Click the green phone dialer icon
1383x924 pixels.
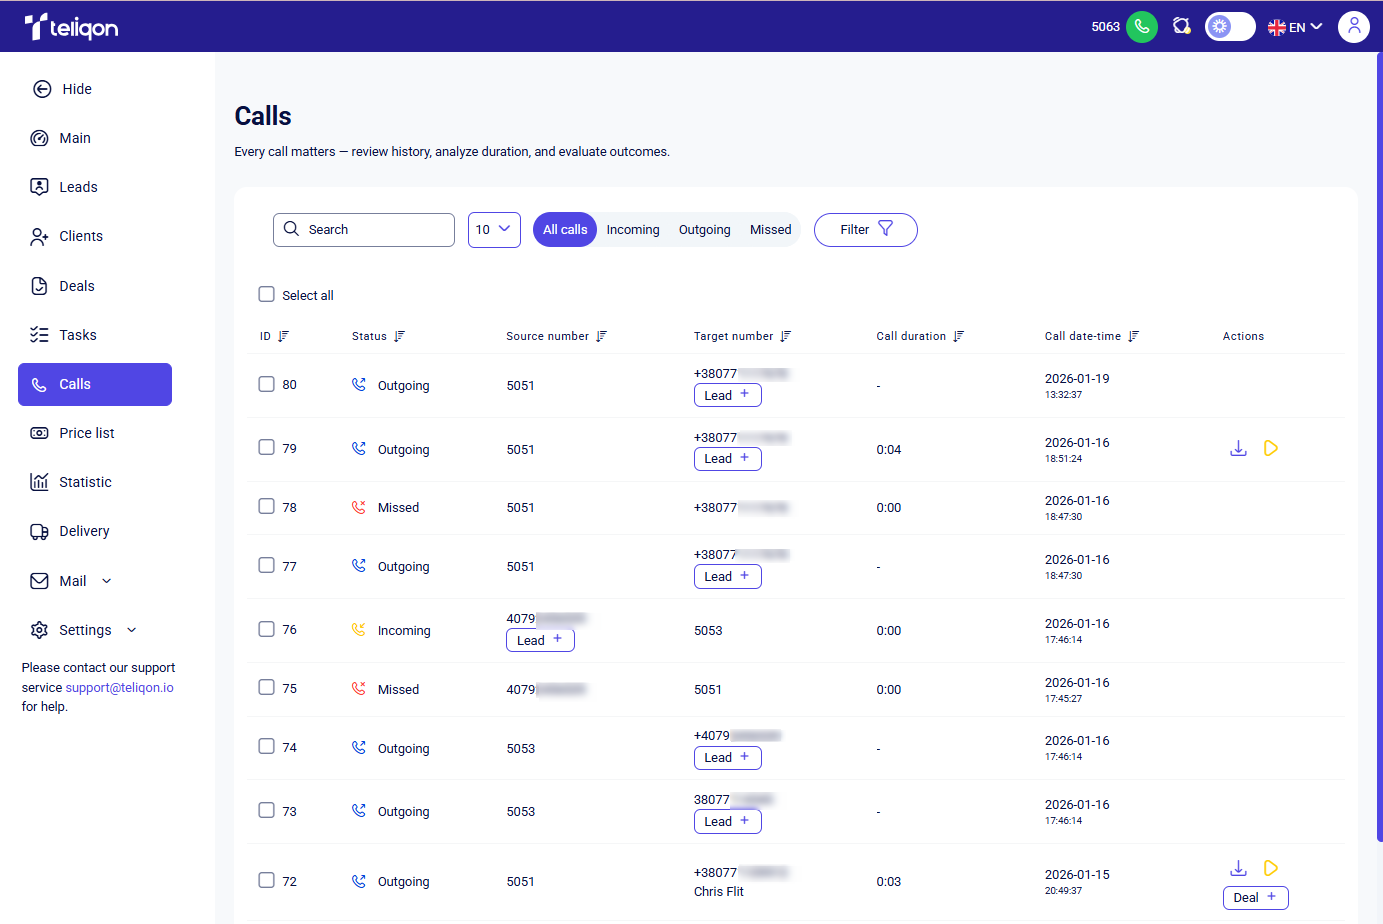click(x=1141, y=27)
